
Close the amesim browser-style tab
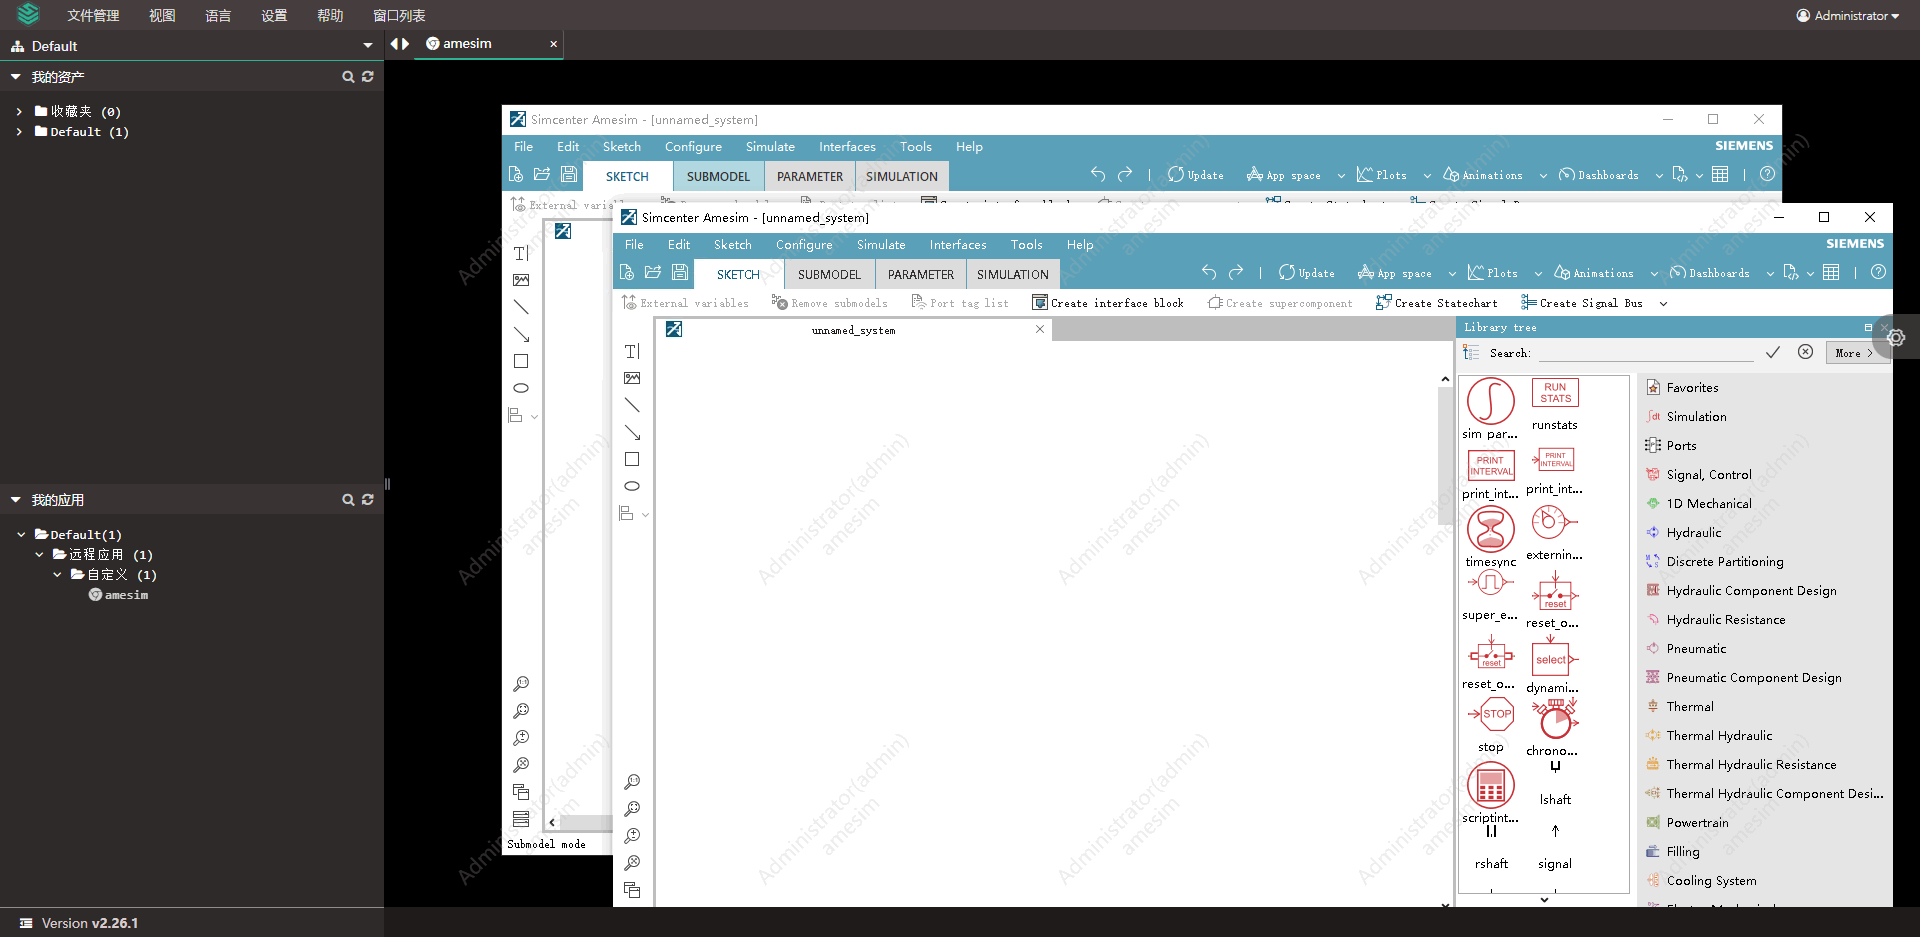(x=553, y=44)
